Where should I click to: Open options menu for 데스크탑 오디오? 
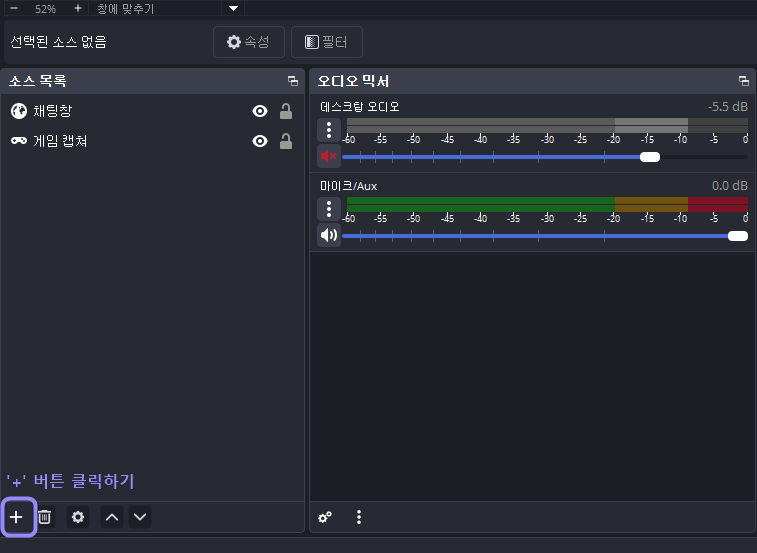[x=329, y=130]
